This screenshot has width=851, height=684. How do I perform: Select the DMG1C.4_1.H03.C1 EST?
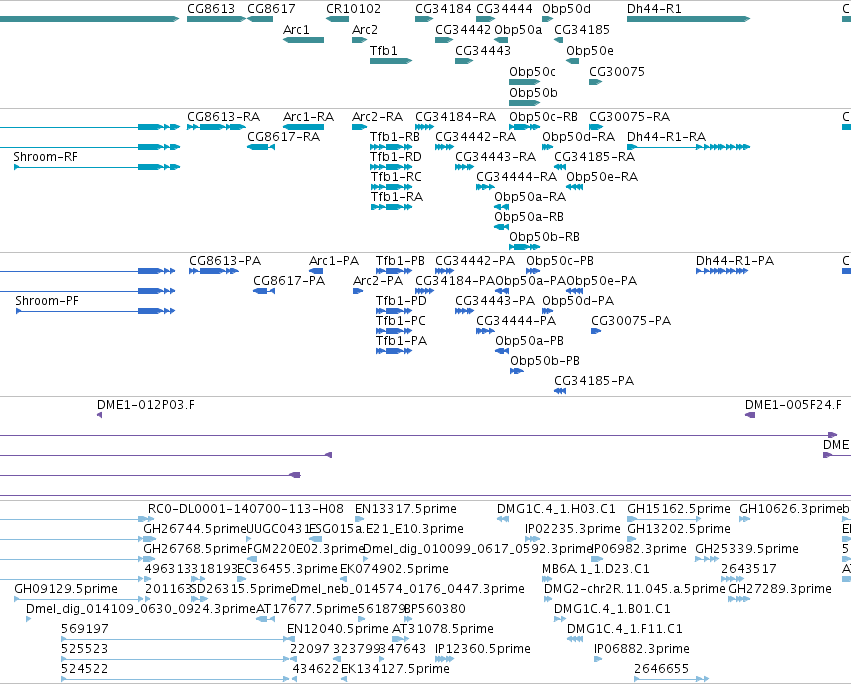click(503, 520)
